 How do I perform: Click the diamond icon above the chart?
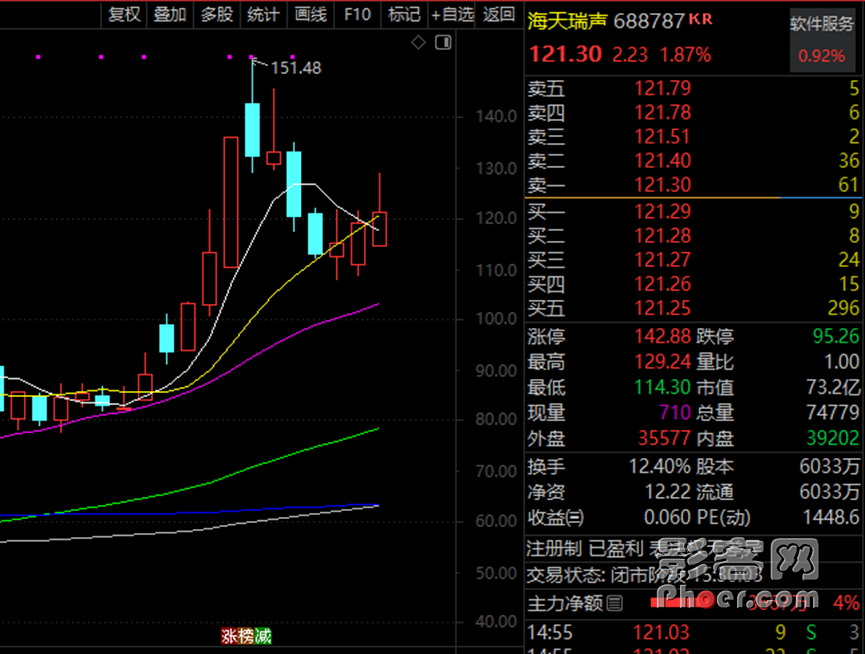pos(418,42)
